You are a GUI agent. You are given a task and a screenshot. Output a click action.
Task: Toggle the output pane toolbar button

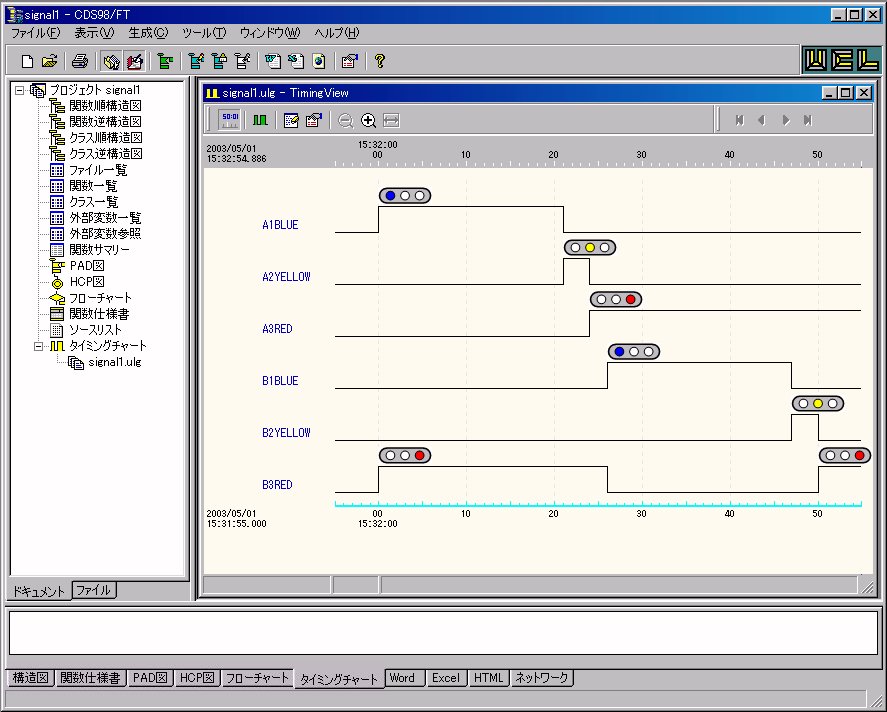pos(134,61)
